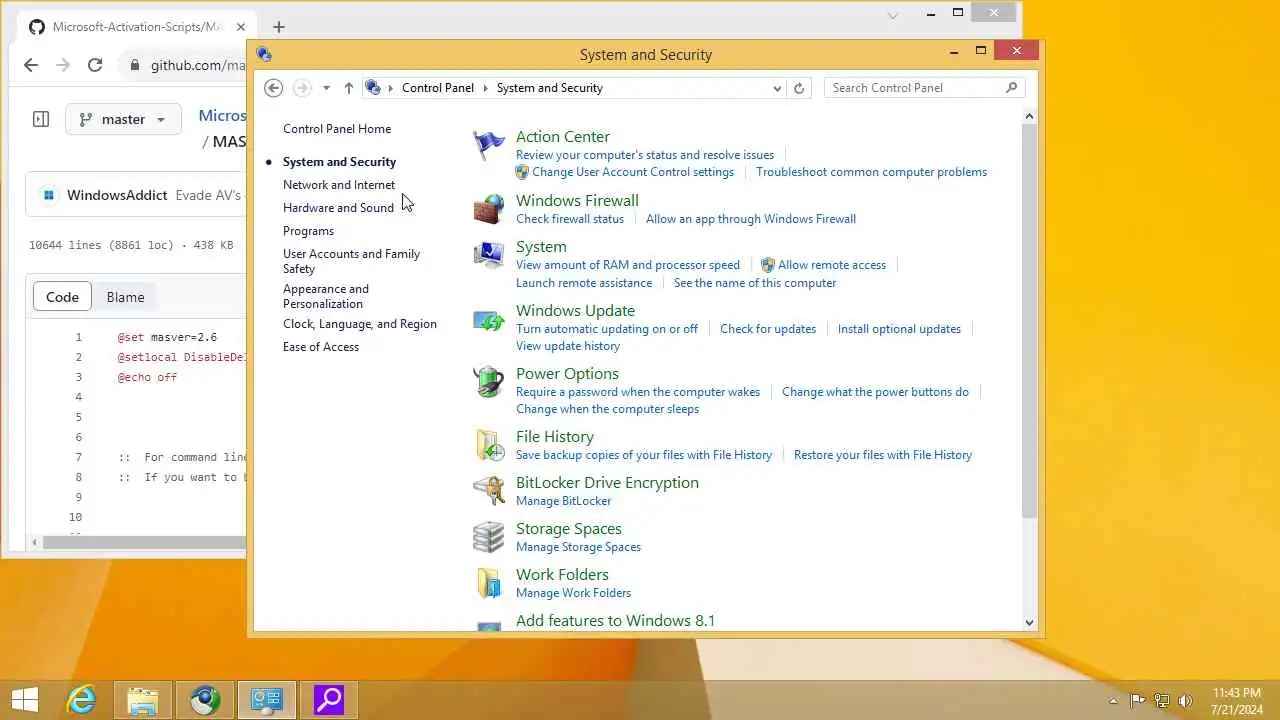Screen dimensions: 1280x720
Task: Open the Action Center flag icon
Action: (489, 145)
